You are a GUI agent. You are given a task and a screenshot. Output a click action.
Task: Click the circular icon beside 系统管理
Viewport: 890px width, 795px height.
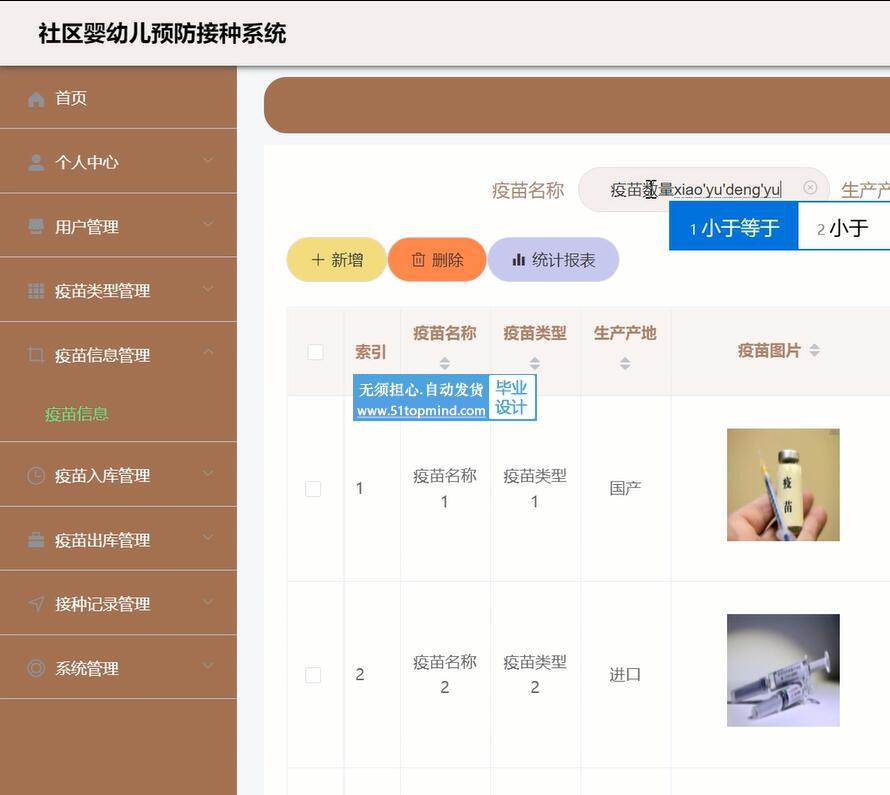[36, 668]
